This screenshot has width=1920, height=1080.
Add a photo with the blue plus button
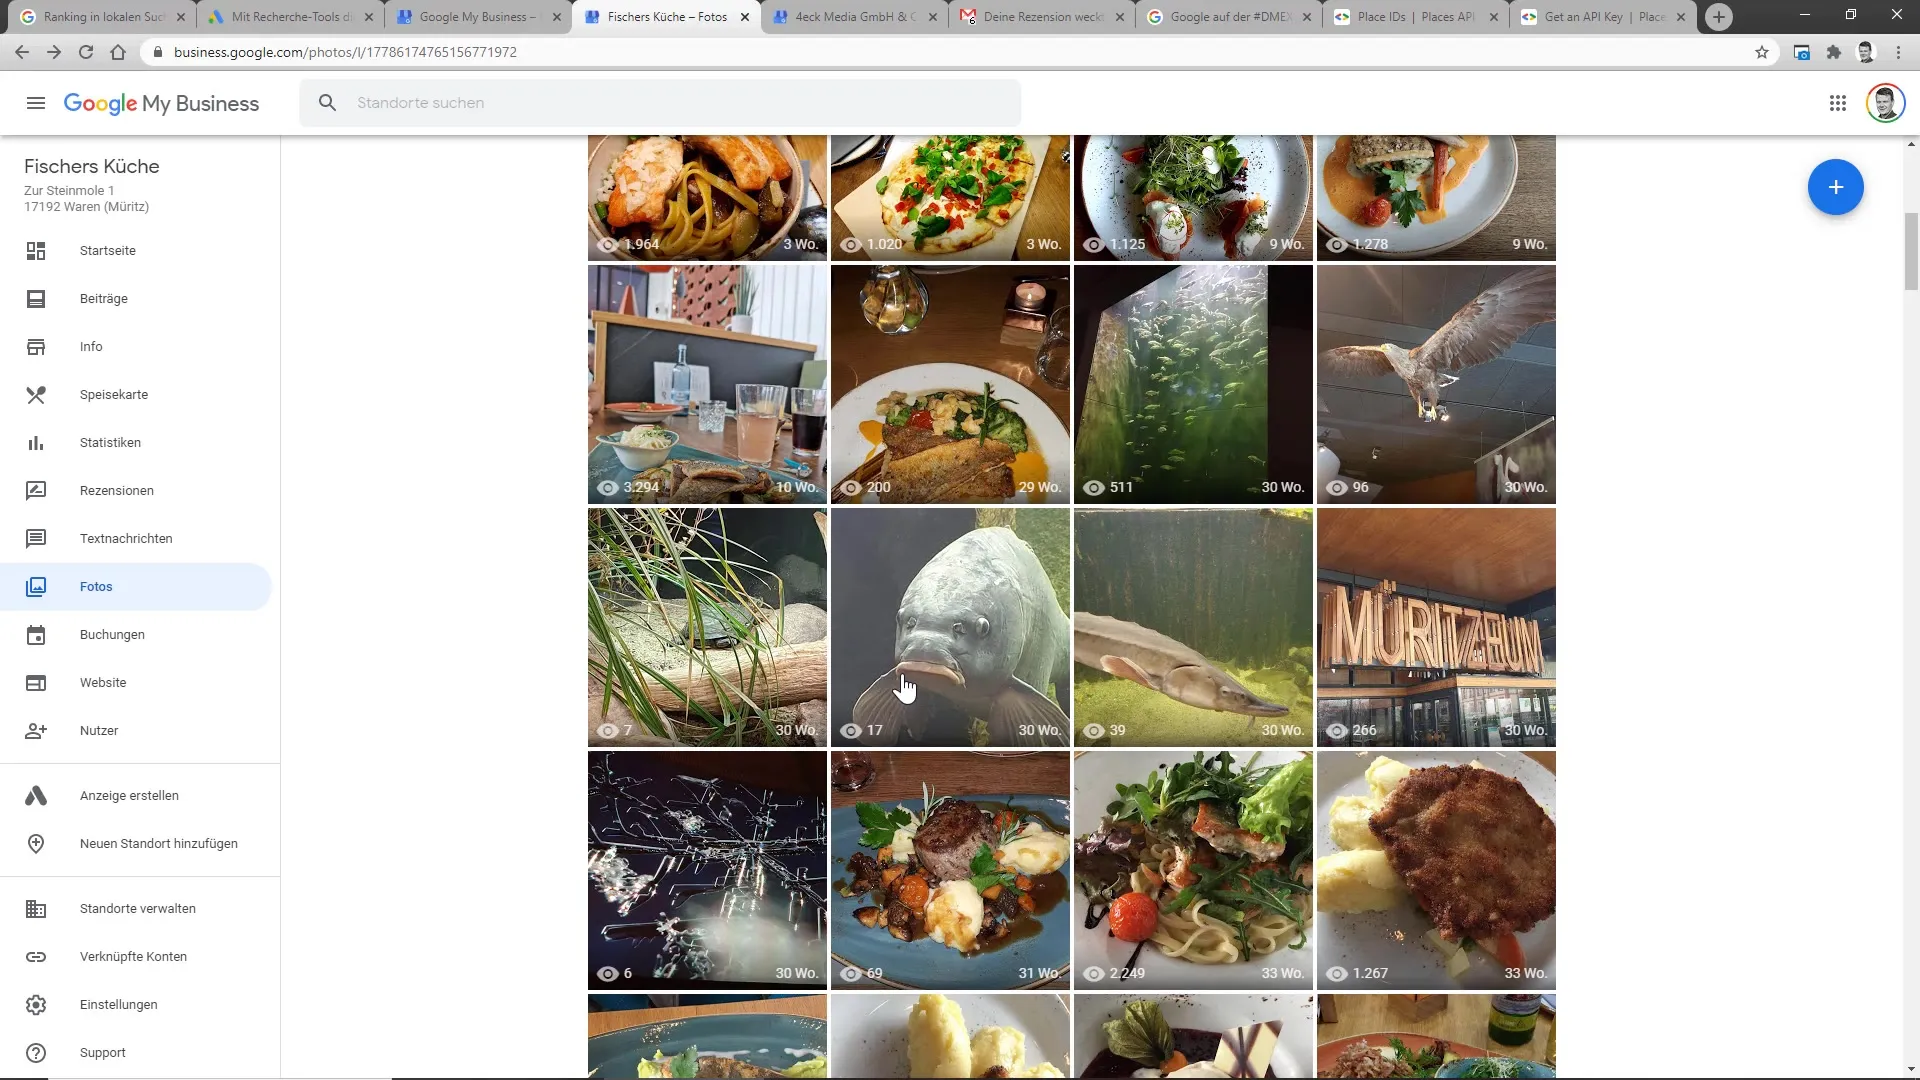tap(1835, 187)
